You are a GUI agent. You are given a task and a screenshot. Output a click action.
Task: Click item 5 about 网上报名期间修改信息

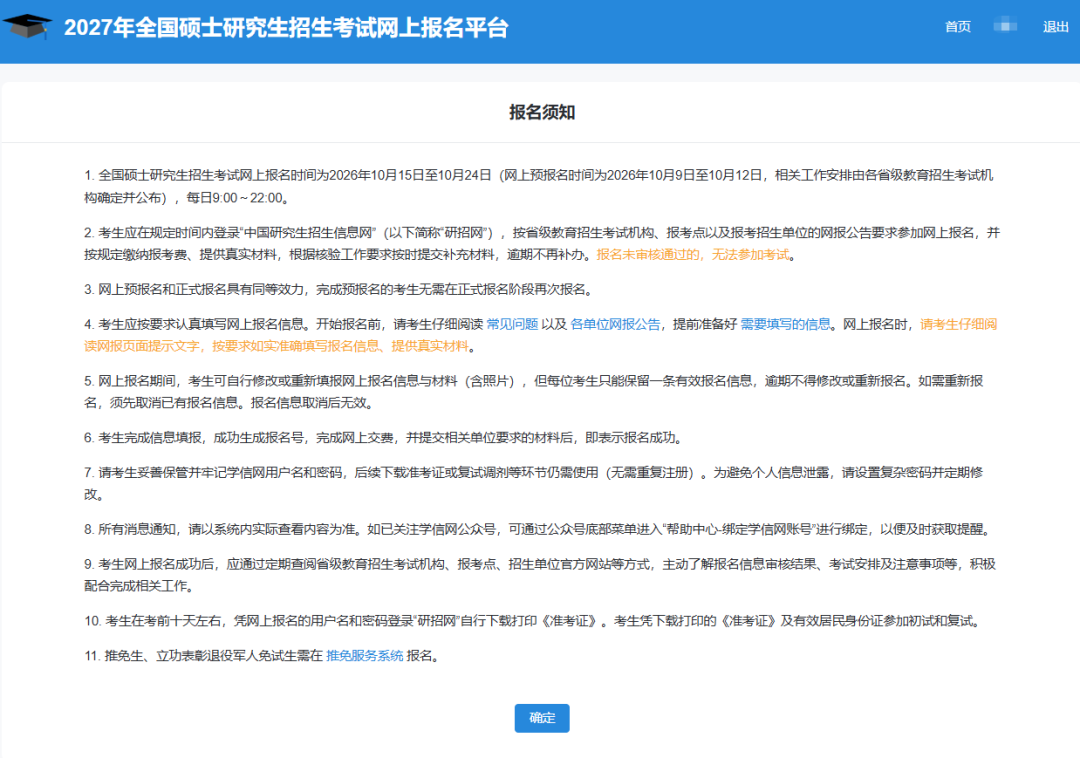point(534,392)
